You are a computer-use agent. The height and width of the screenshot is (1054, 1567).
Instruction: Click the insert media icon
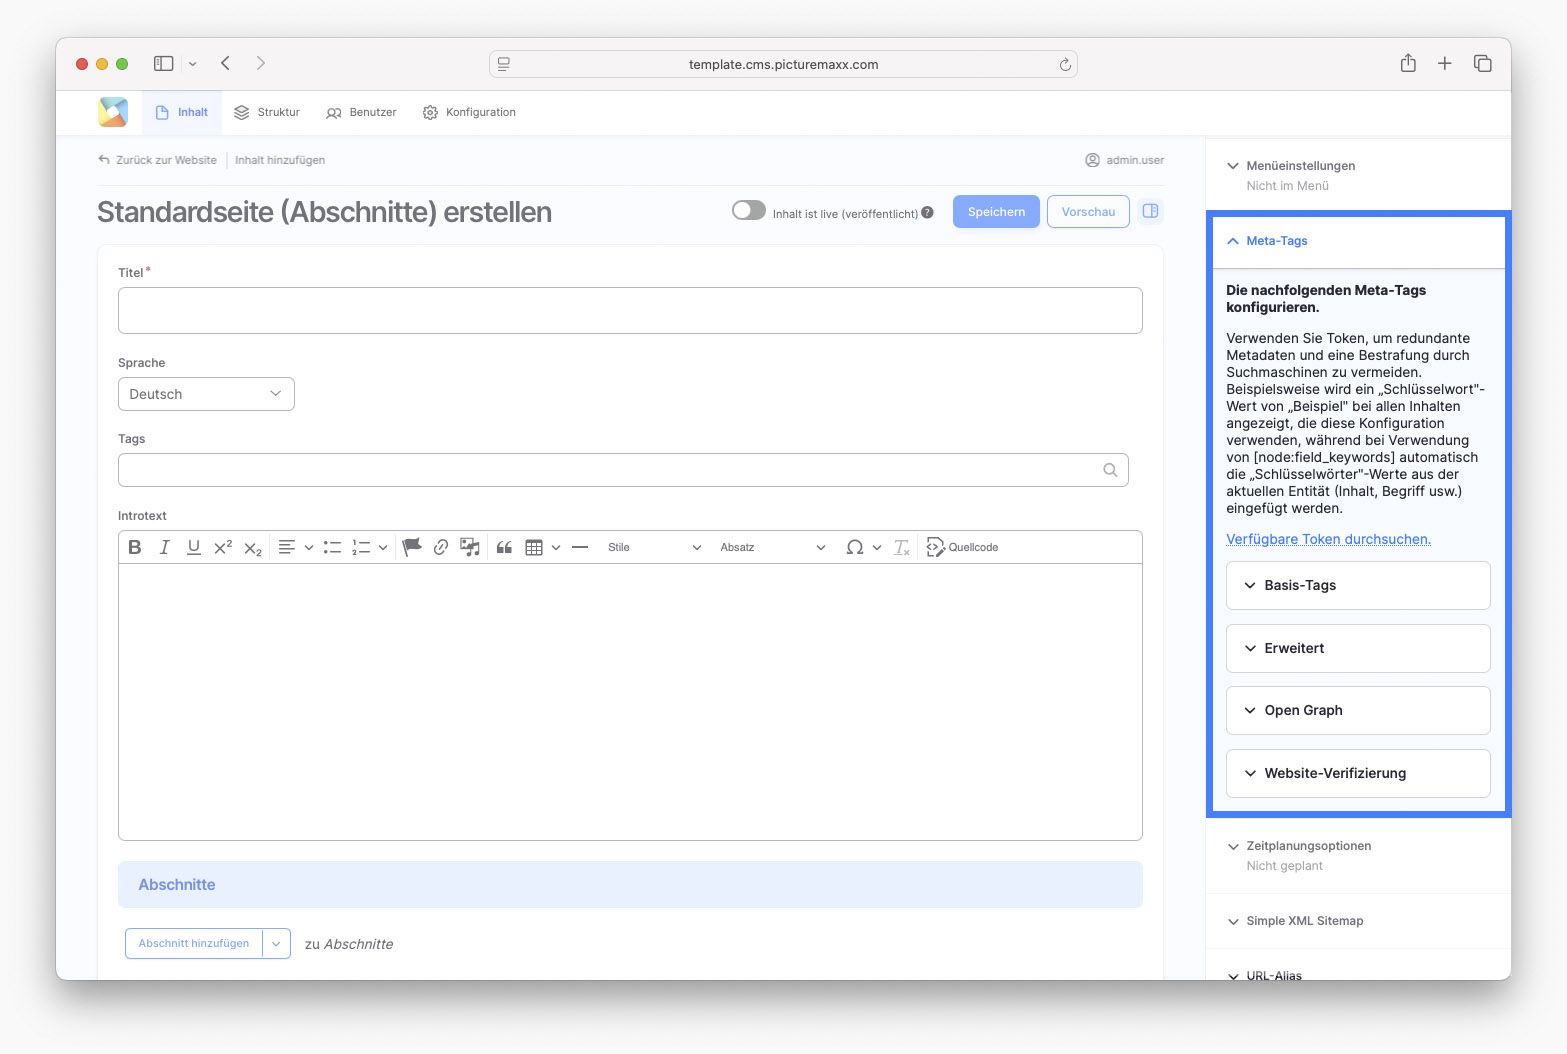click(x=470, y=547)
